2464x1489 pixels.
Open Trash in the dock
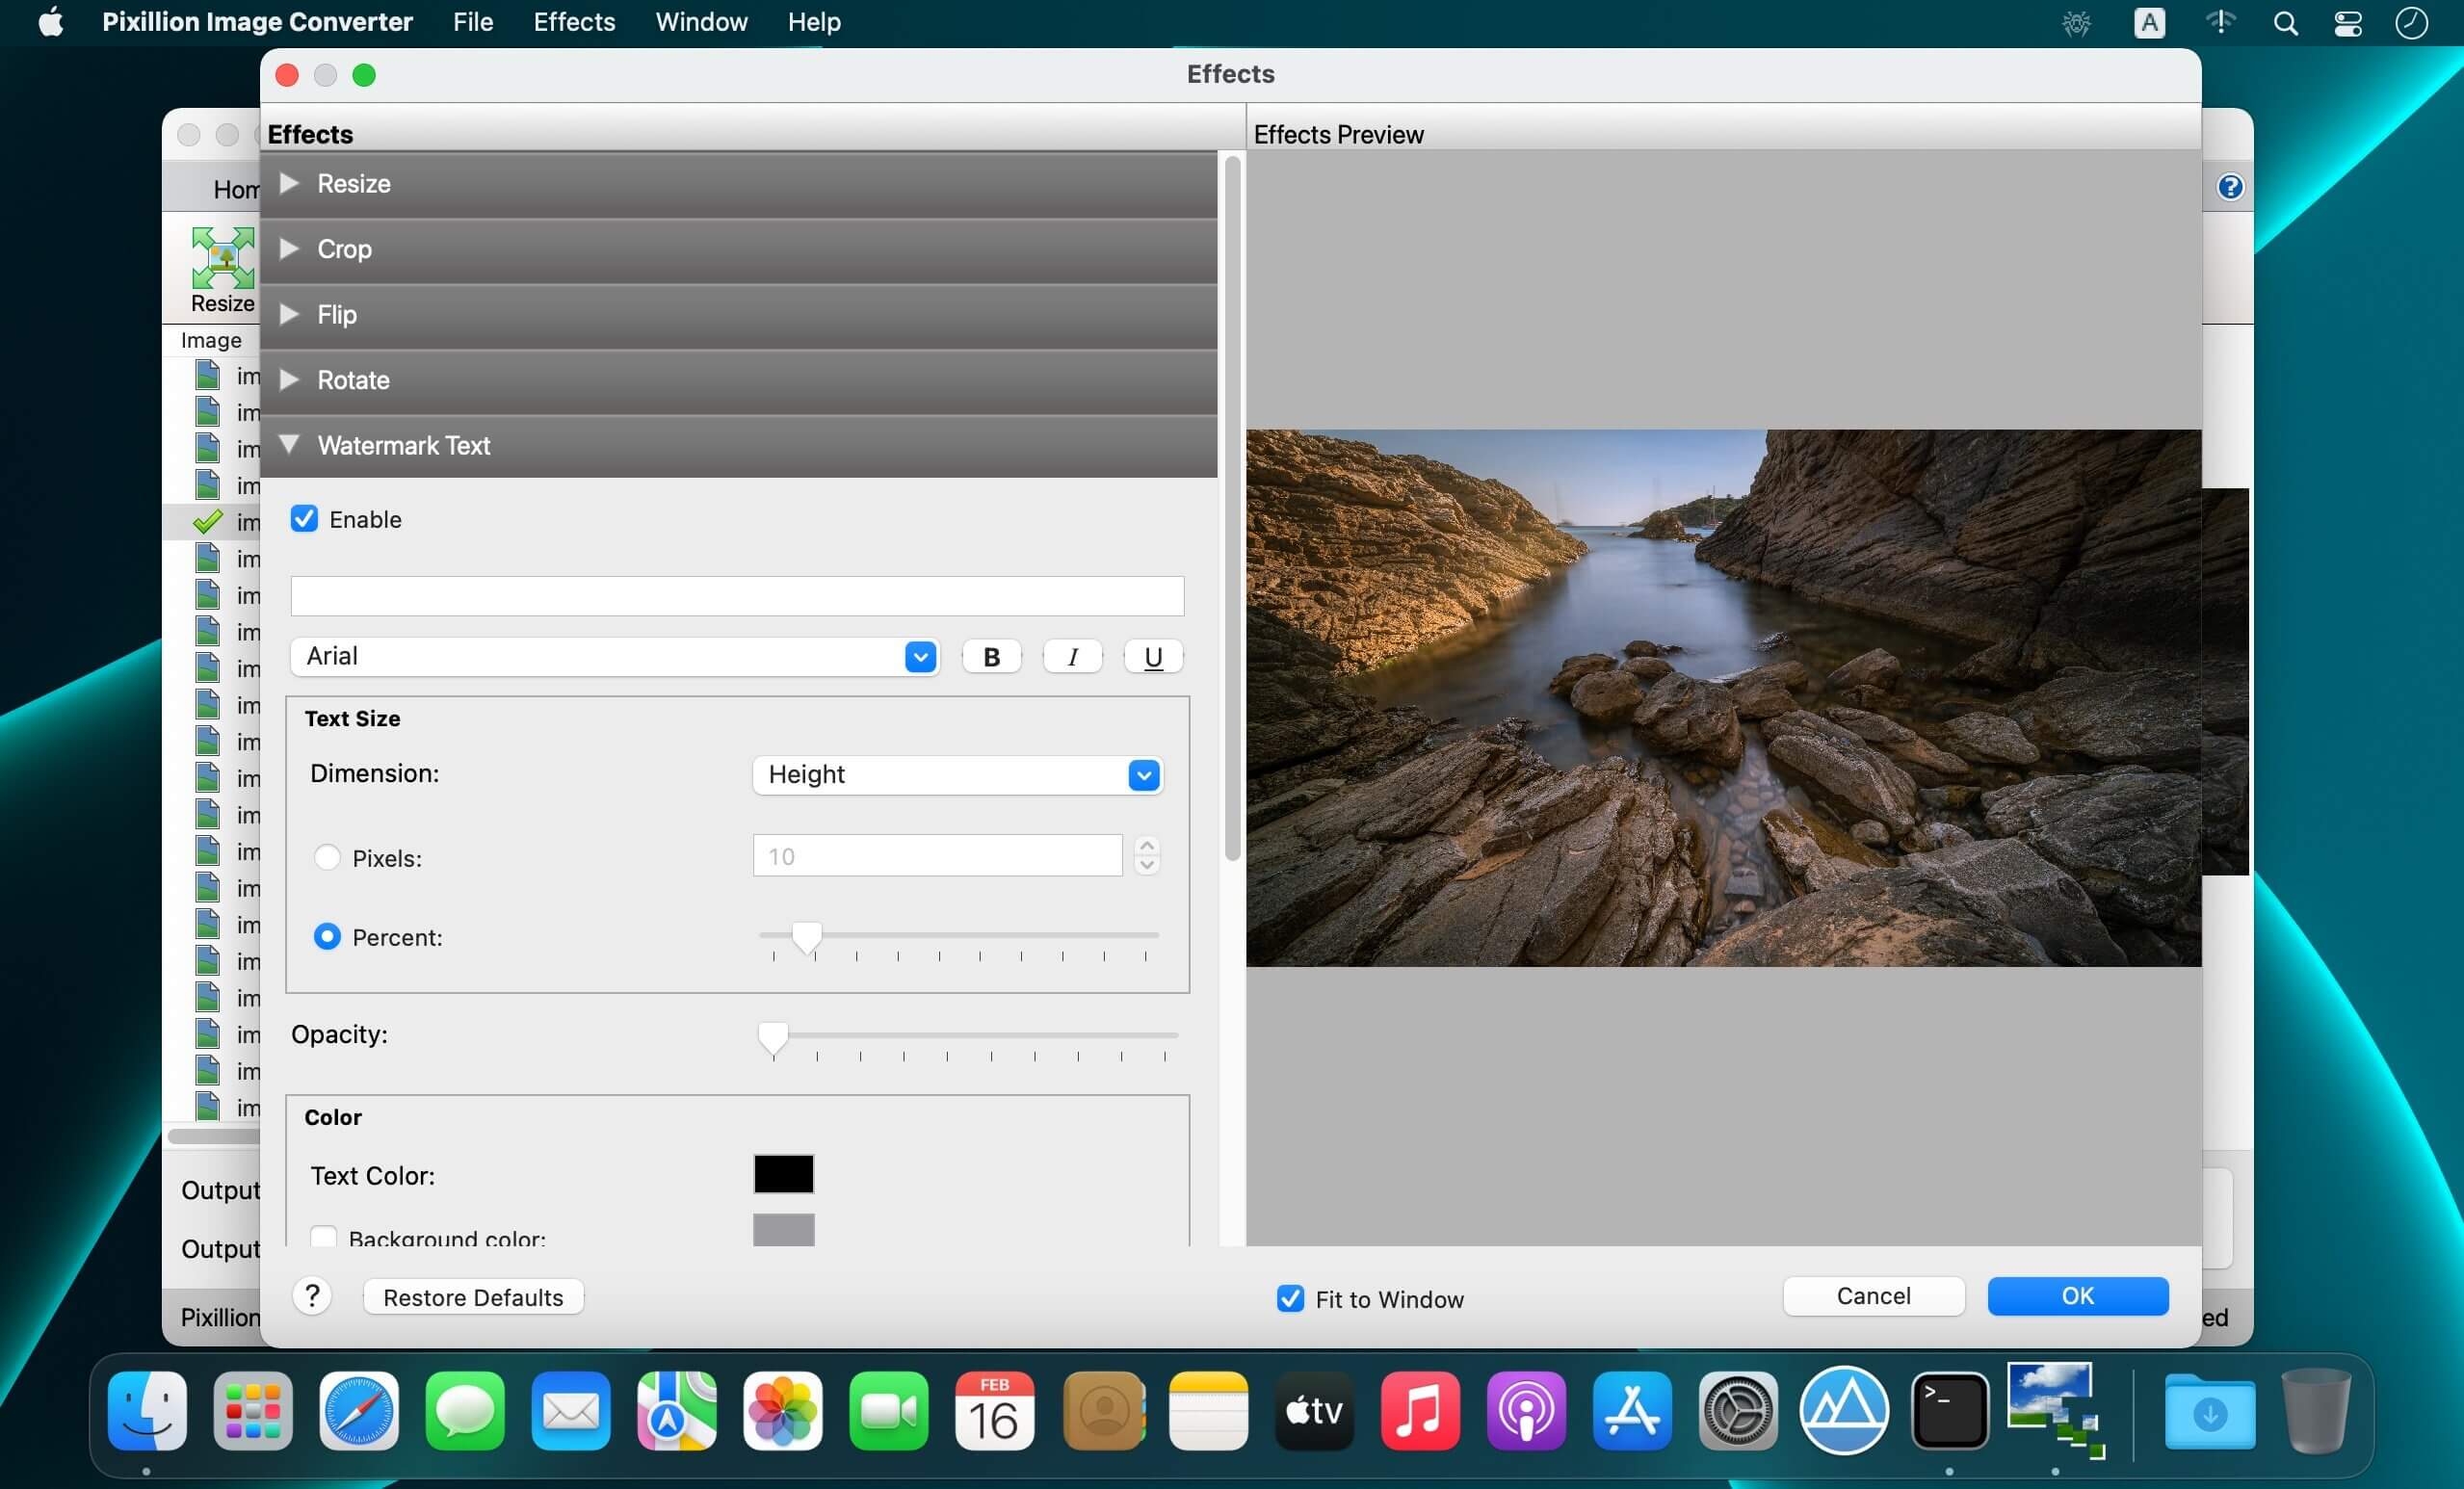pyautogui.click(x=2316, y=1411)
